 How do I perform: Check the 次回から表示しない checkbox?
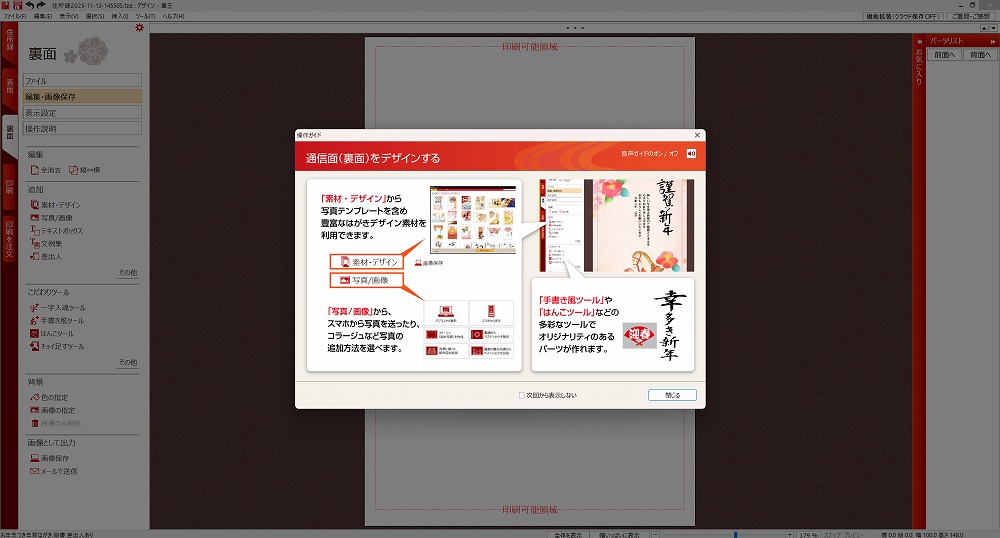[x=522, y=395]
